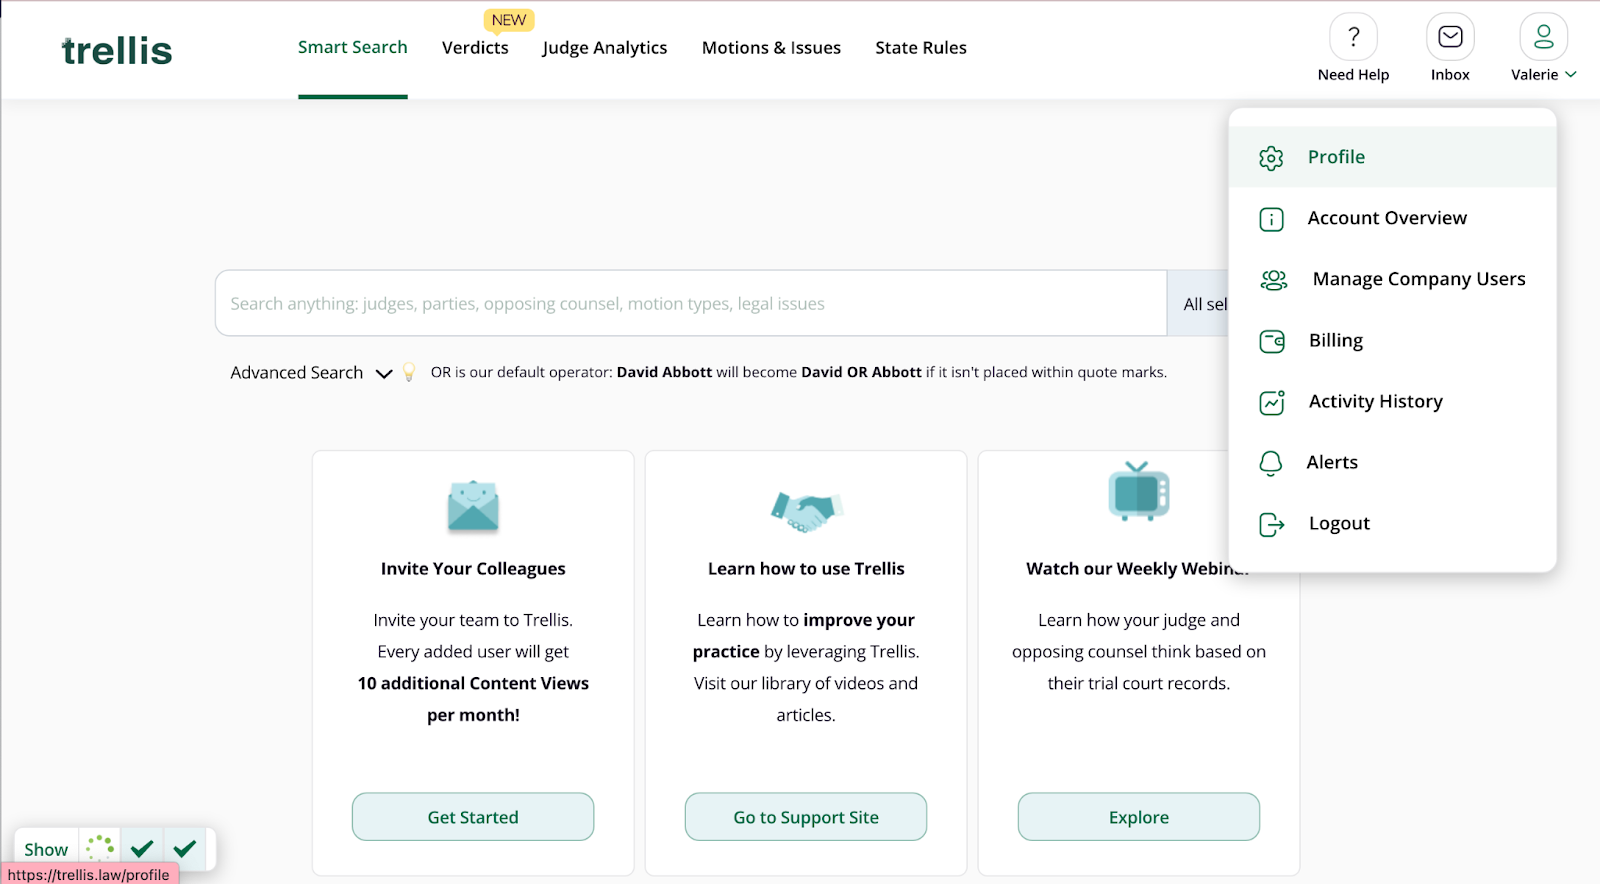The height and width of the screenshot is (884, 1600).
Task: Open the Motions & Issues tab
Action: (x=771, y=47)
